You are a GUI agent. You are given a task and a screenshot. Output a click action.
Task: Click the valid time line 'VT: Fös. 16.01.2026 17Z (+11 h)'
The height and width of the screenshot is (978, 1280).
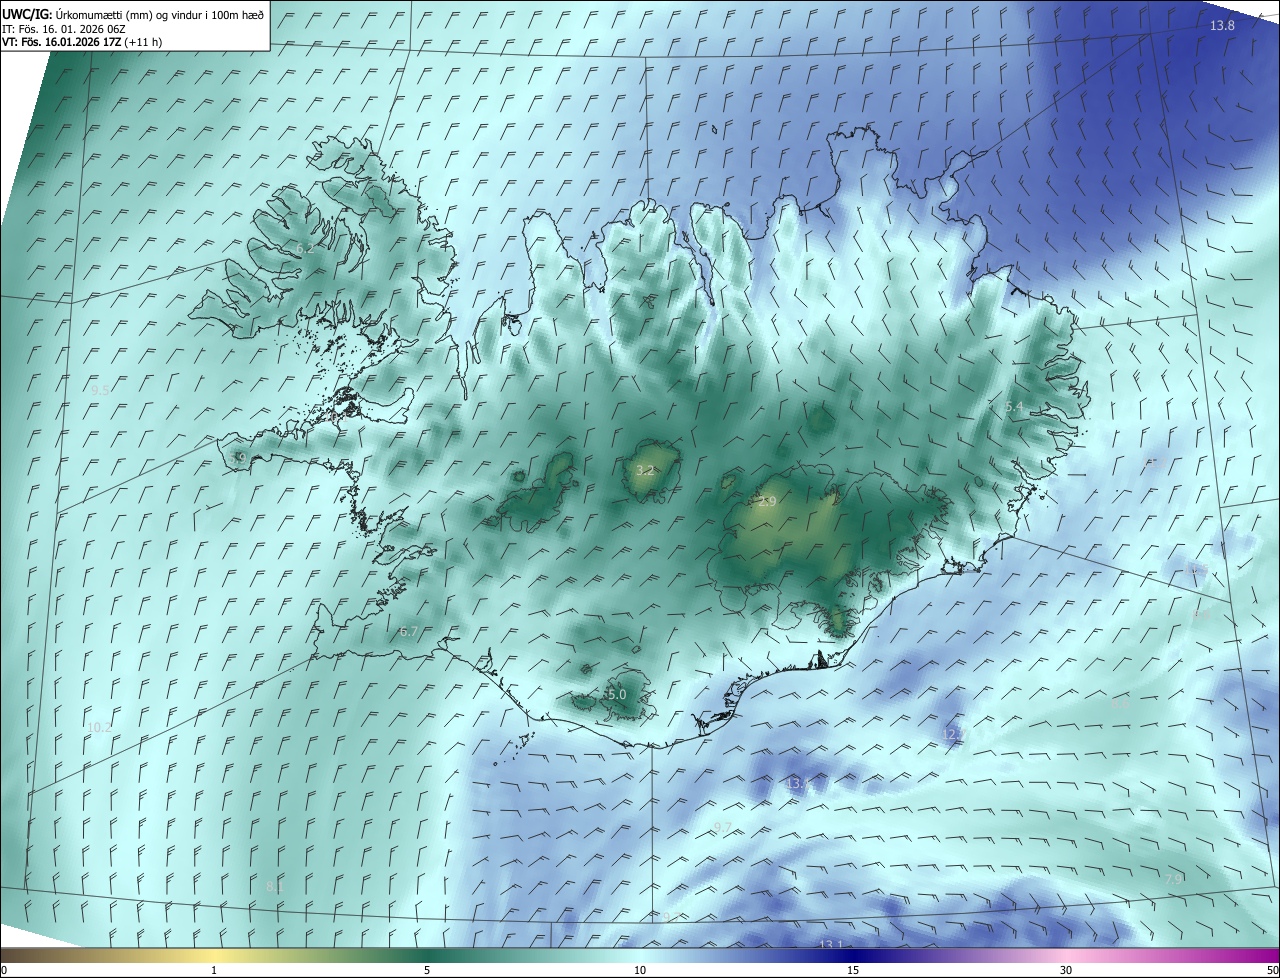pos(82,42)
